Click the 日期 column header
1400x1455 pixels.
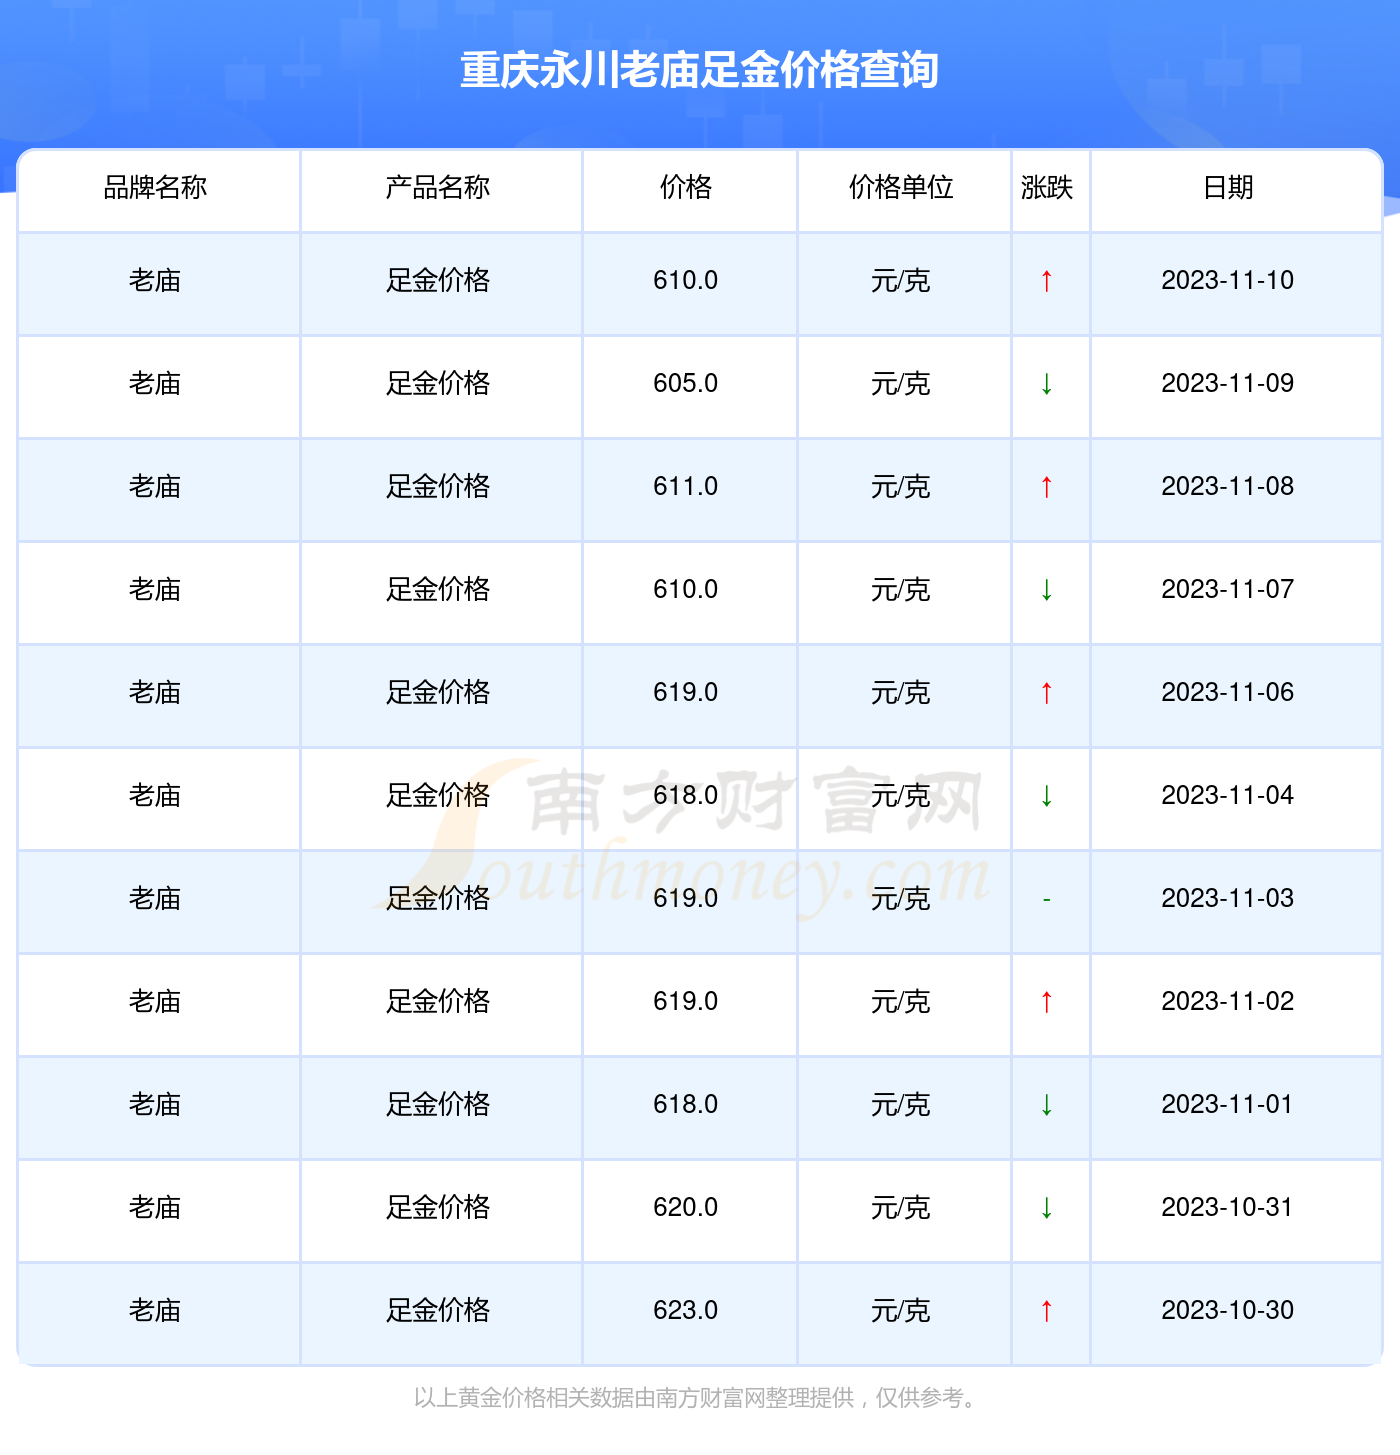(x=1228, y=187)
